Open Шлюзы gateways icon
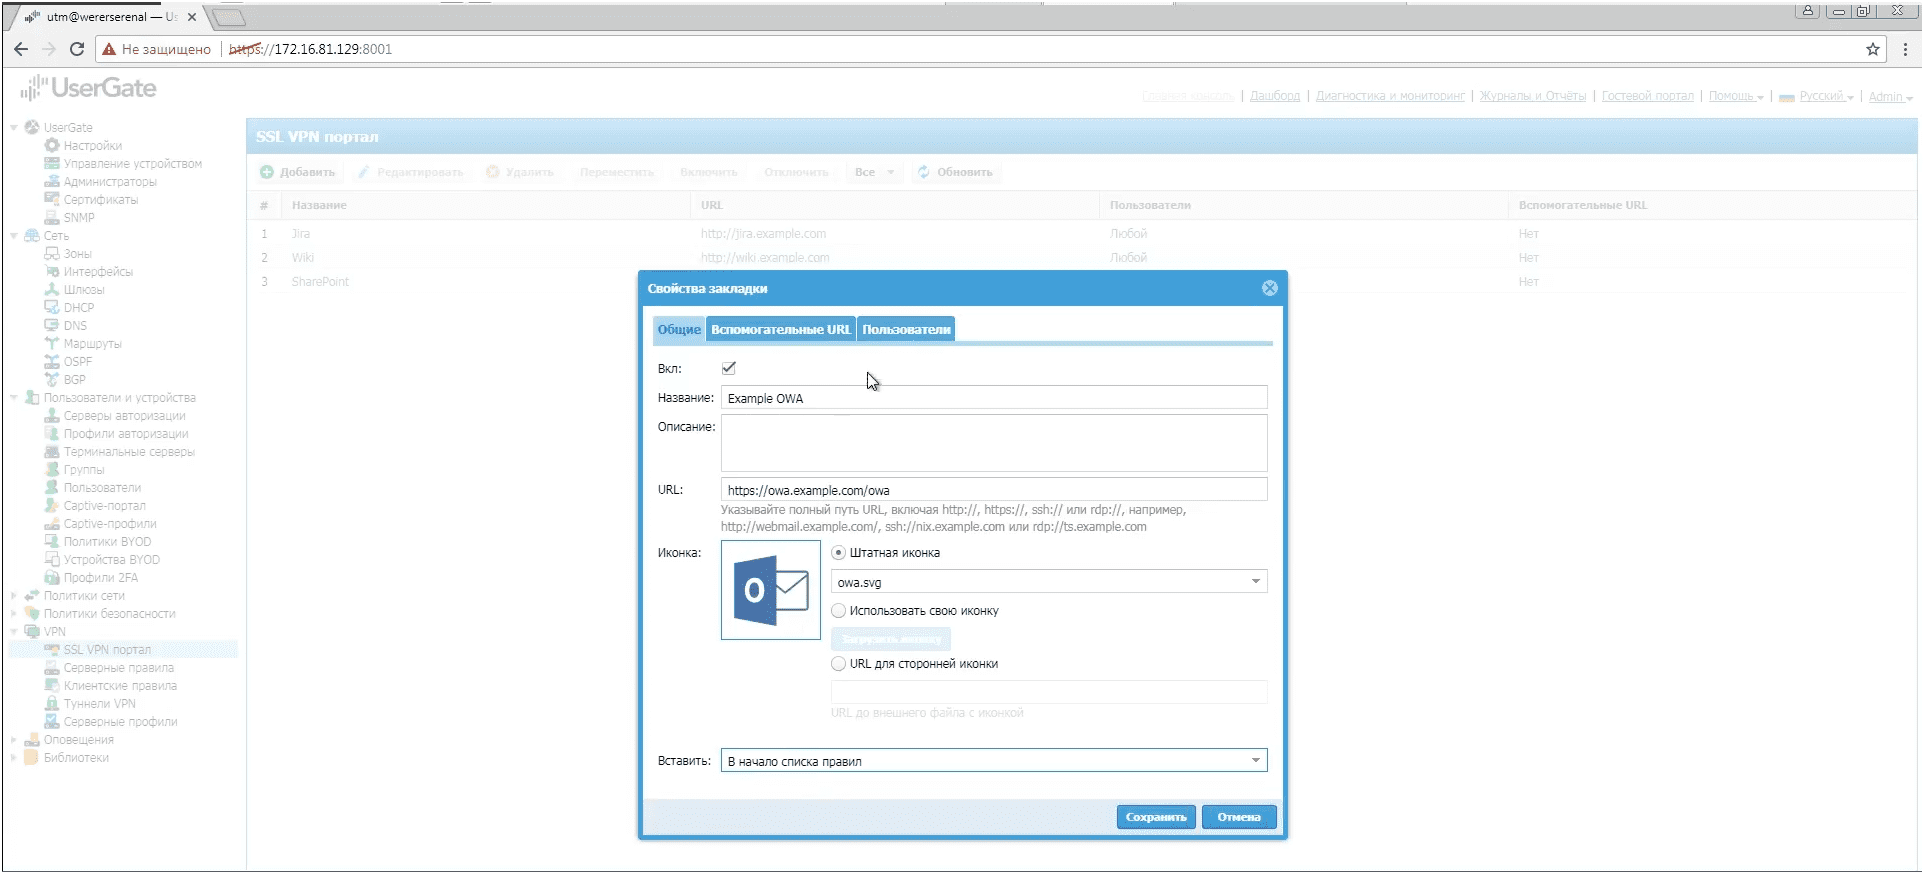1924x872 pixels. click(52, 290)
